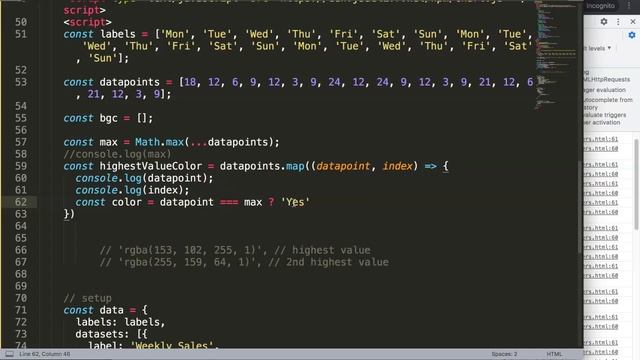This screenshot has width=640, height=360.
Task: Click the '// highest value' comment
Action: [x=322, y=250]
